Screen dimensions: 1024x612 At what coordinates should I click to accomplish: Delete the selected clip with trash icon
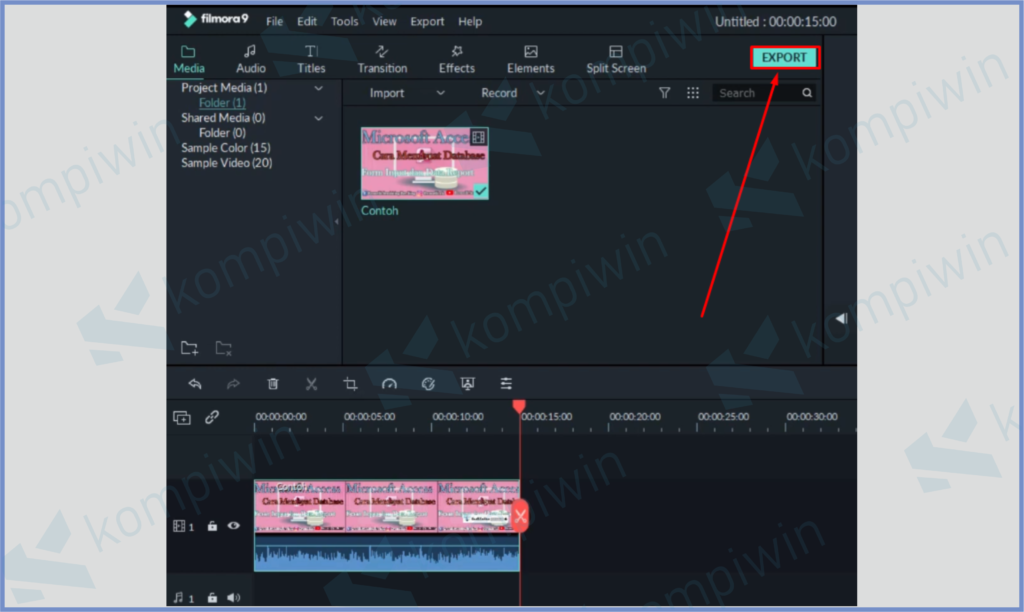(273, 384)
